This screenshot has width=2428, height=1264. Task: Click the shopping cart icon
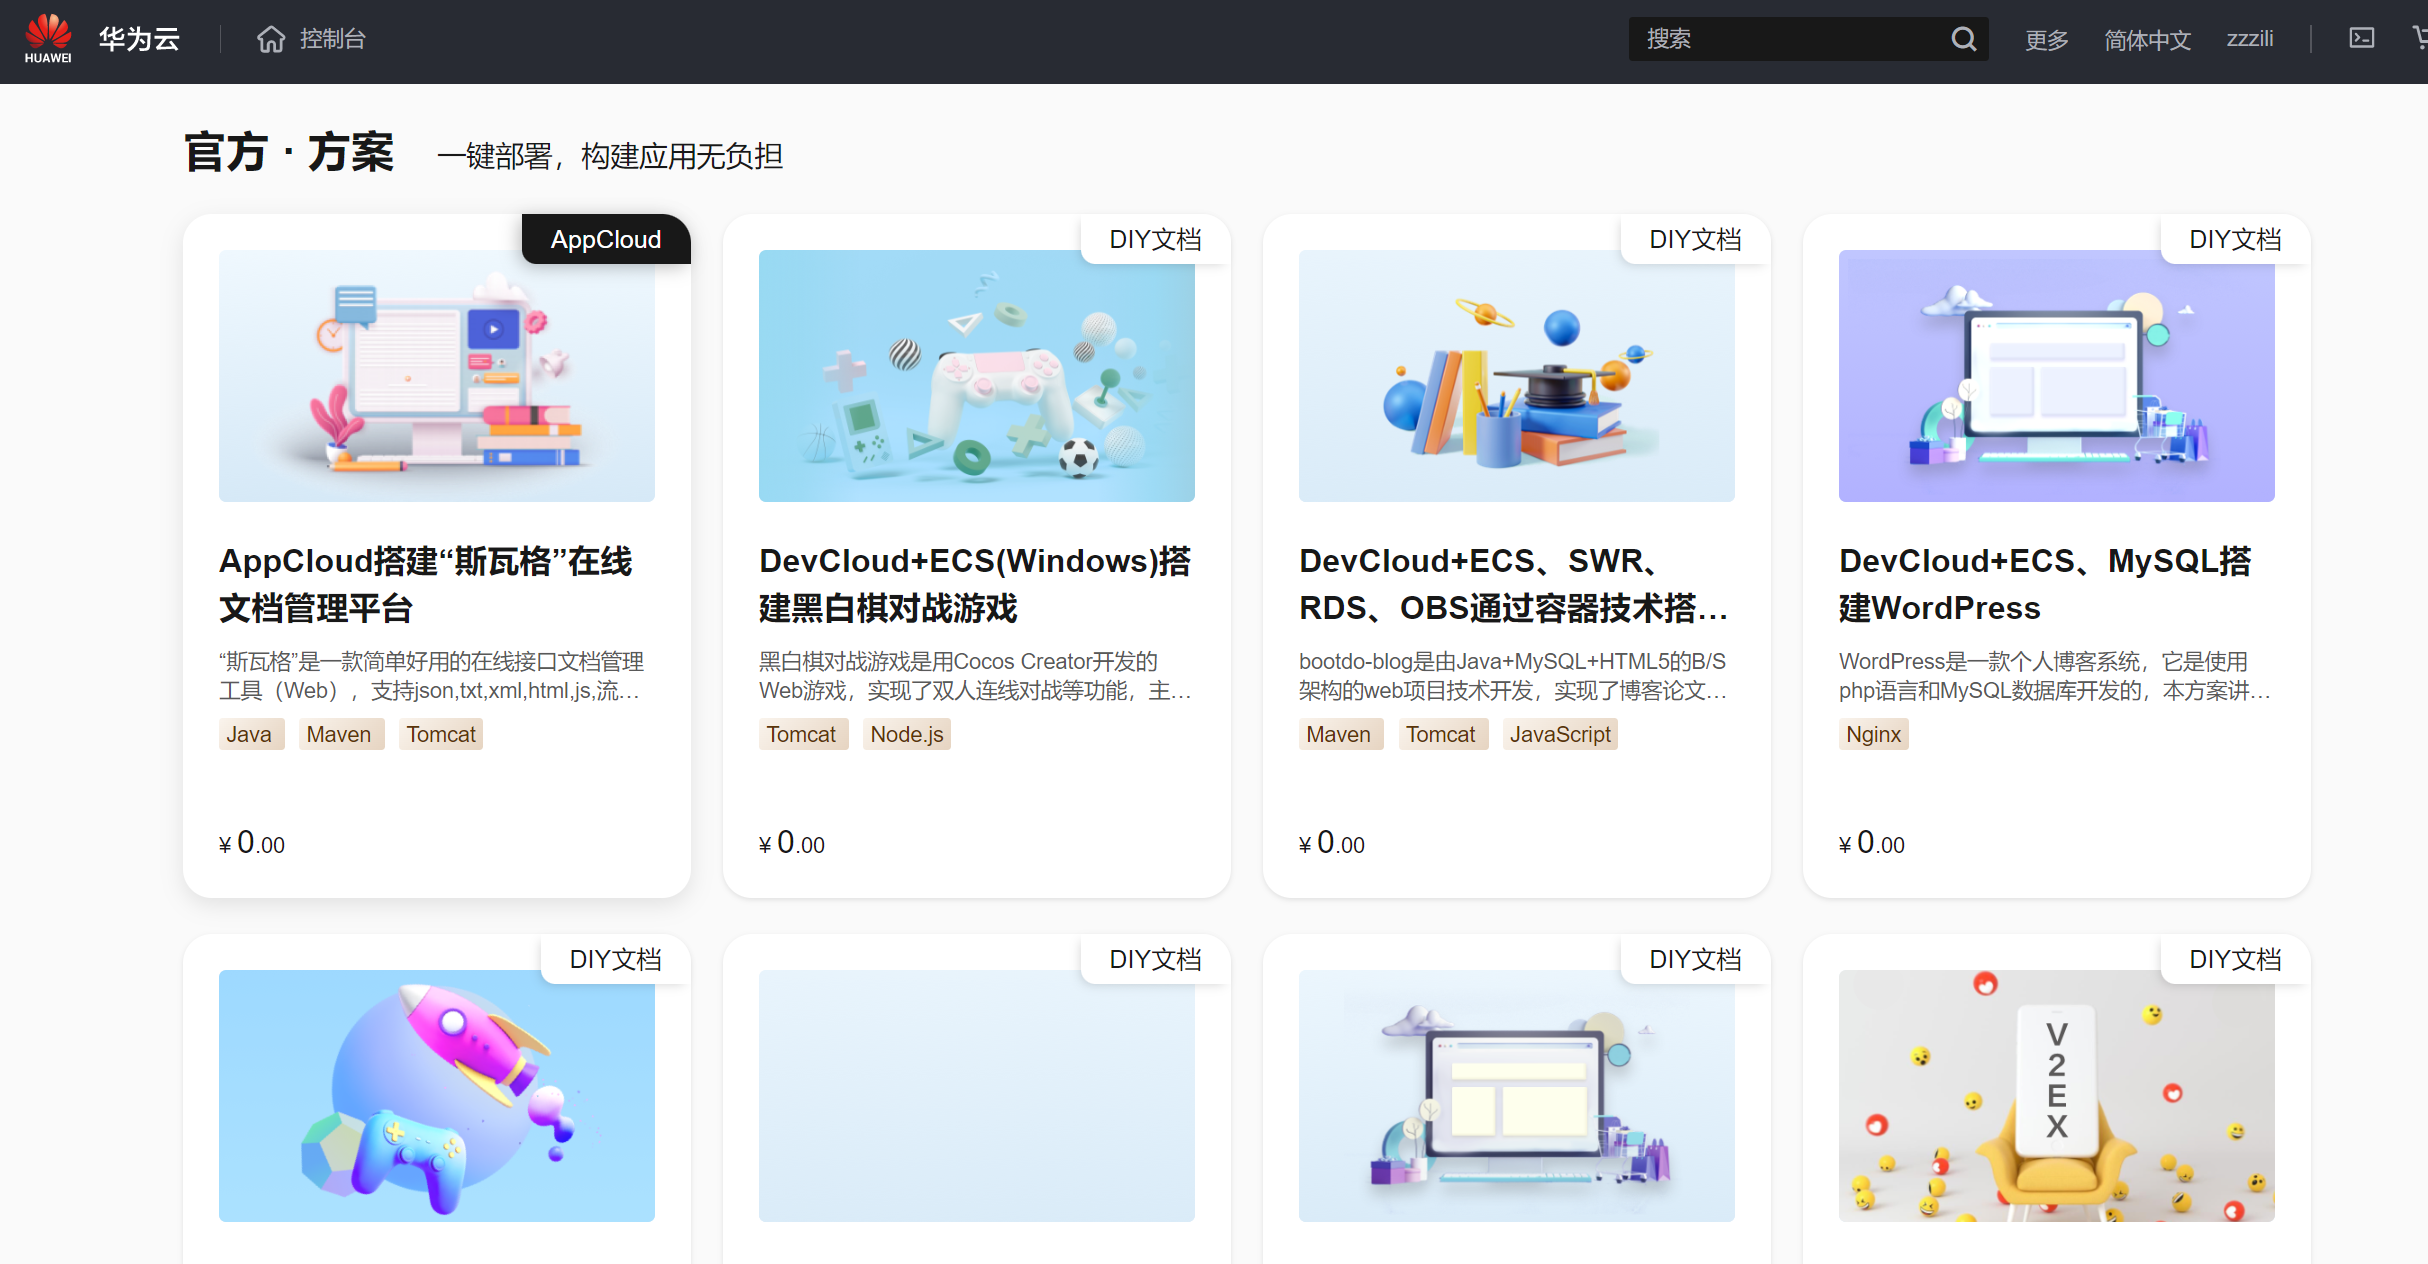[x=2420, y=39]
